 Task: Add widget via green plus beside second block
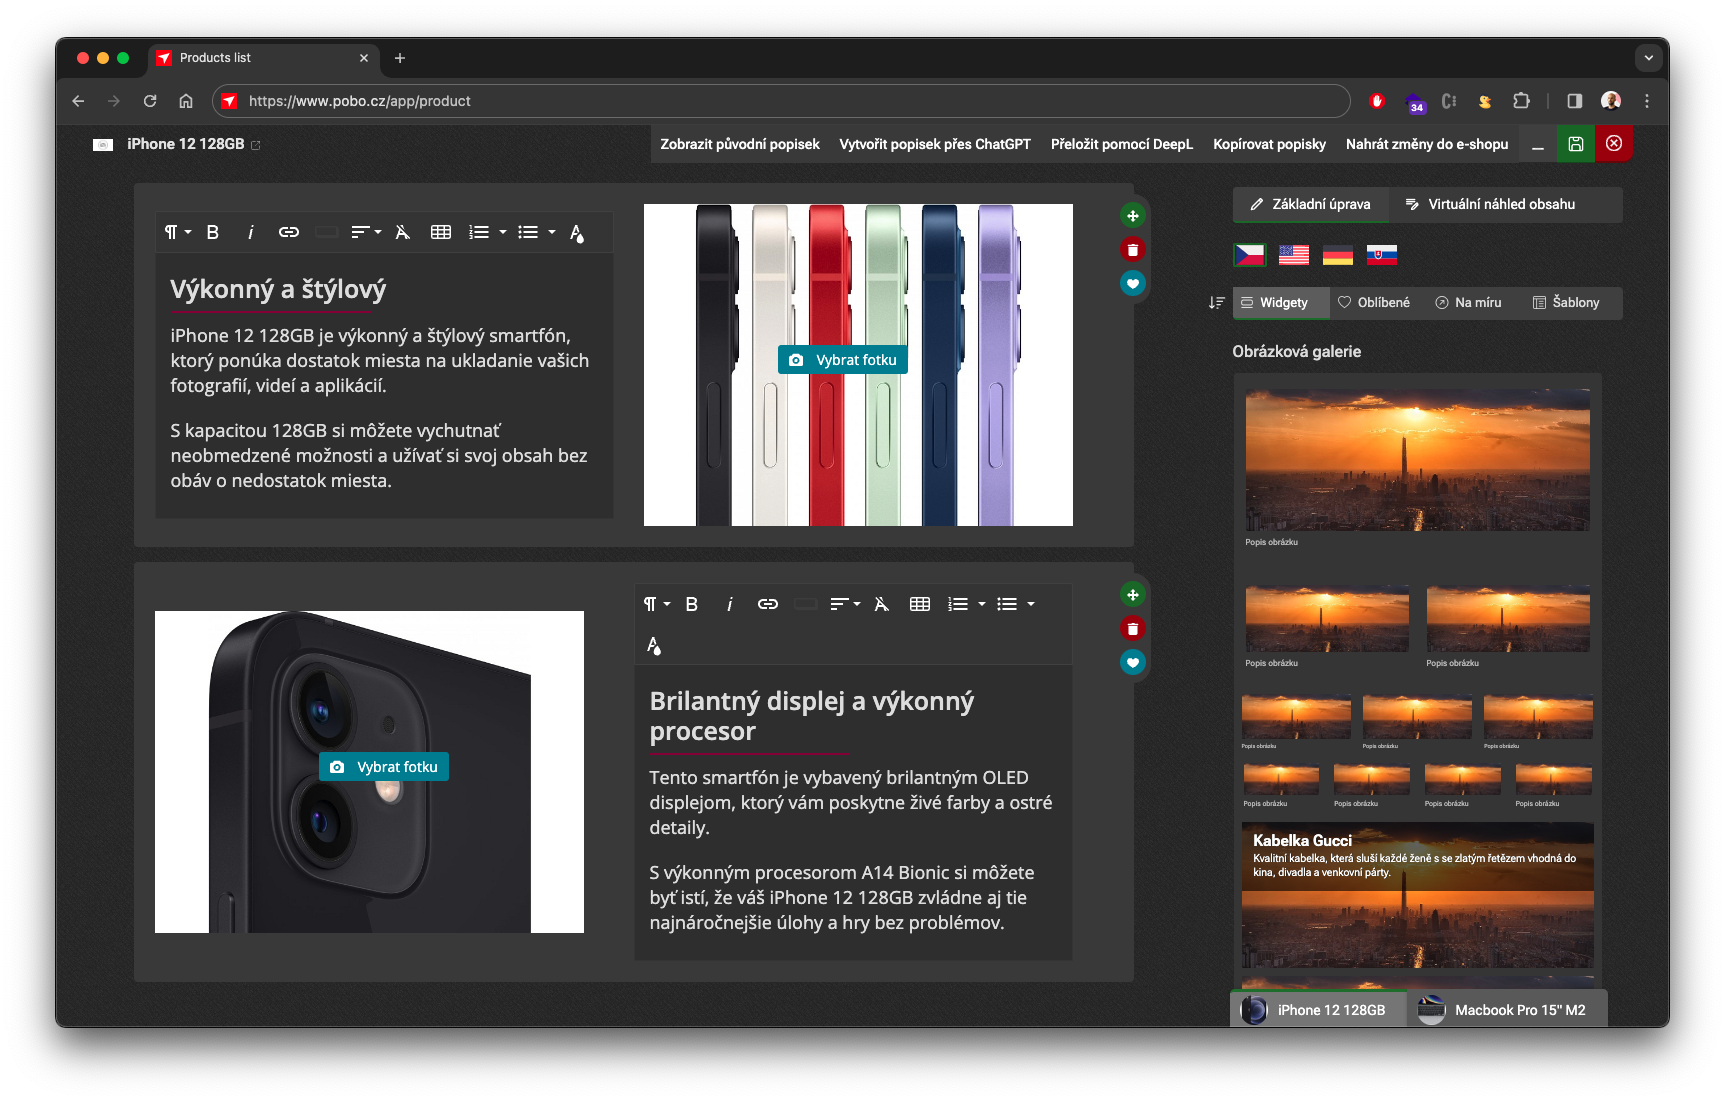click(1132, 595)
